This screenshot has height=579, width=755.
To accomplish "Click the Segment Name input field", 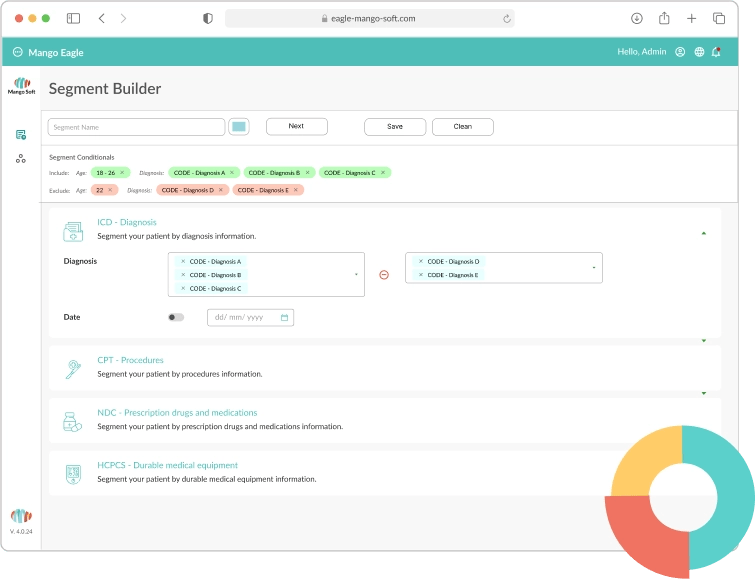I will coord(136,127).
